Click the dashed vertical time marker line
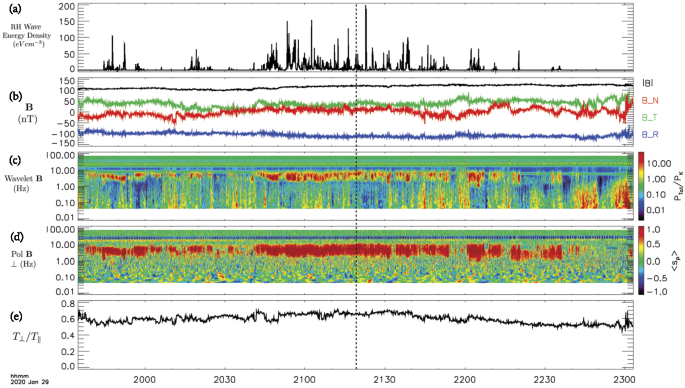Screen dimensions: 685x388 coord(356,188)
